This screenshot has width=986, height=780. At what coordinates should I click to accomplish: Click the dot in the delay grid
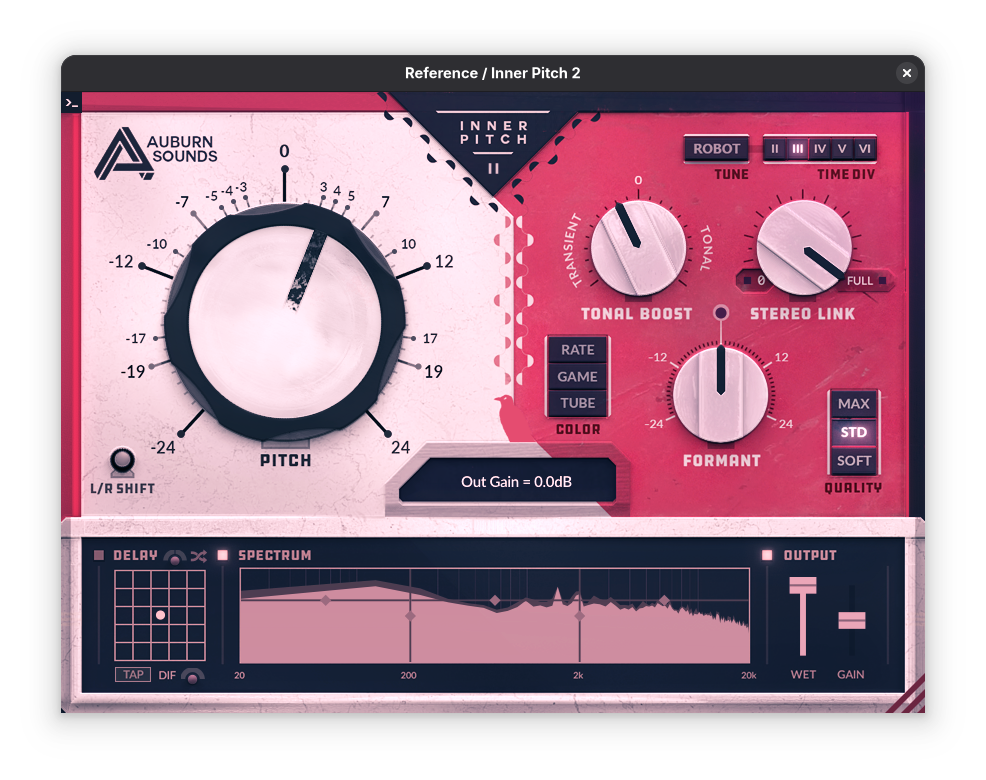(x=160, y=615)
